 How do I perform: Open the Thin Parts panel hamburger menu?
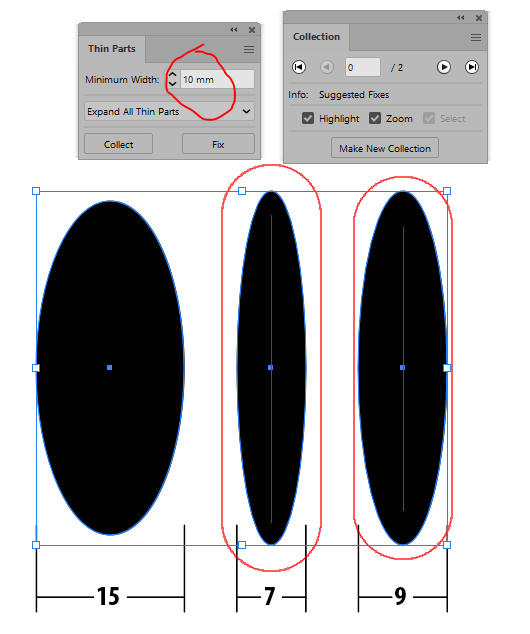tap(249, 49)
